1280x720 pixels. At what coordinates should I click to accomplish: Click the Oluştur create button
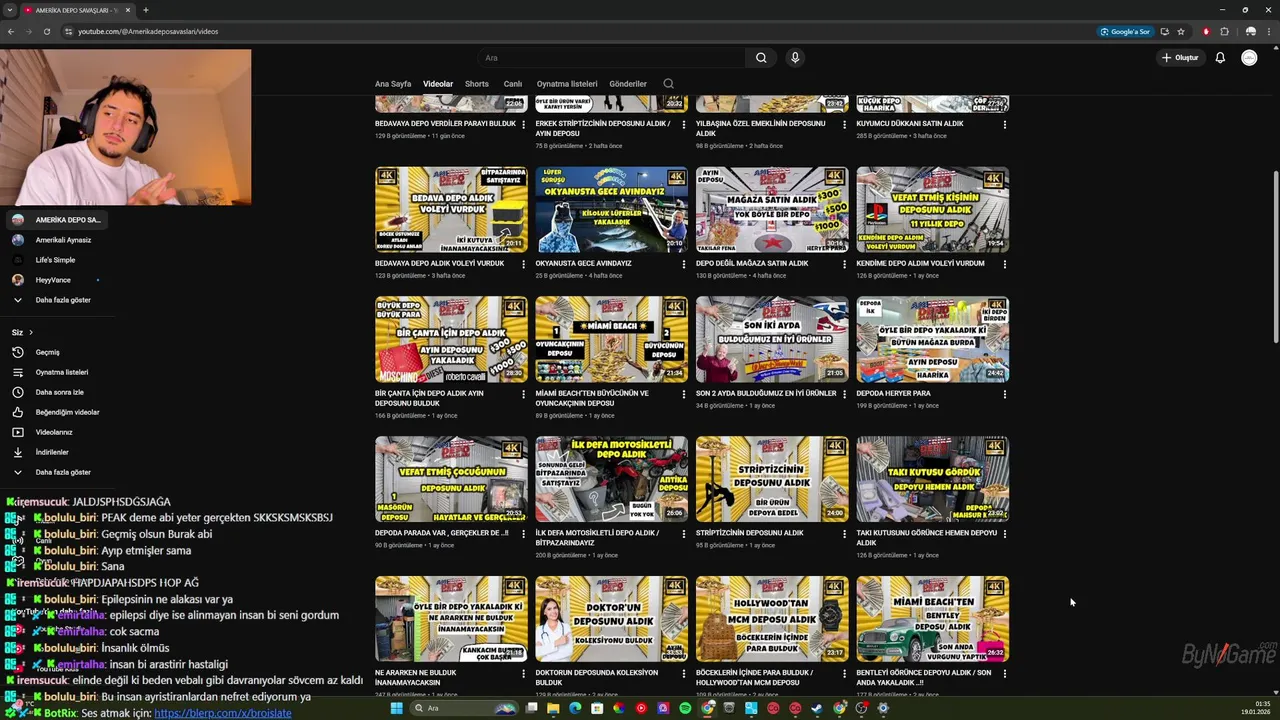tap(1180, 58)
